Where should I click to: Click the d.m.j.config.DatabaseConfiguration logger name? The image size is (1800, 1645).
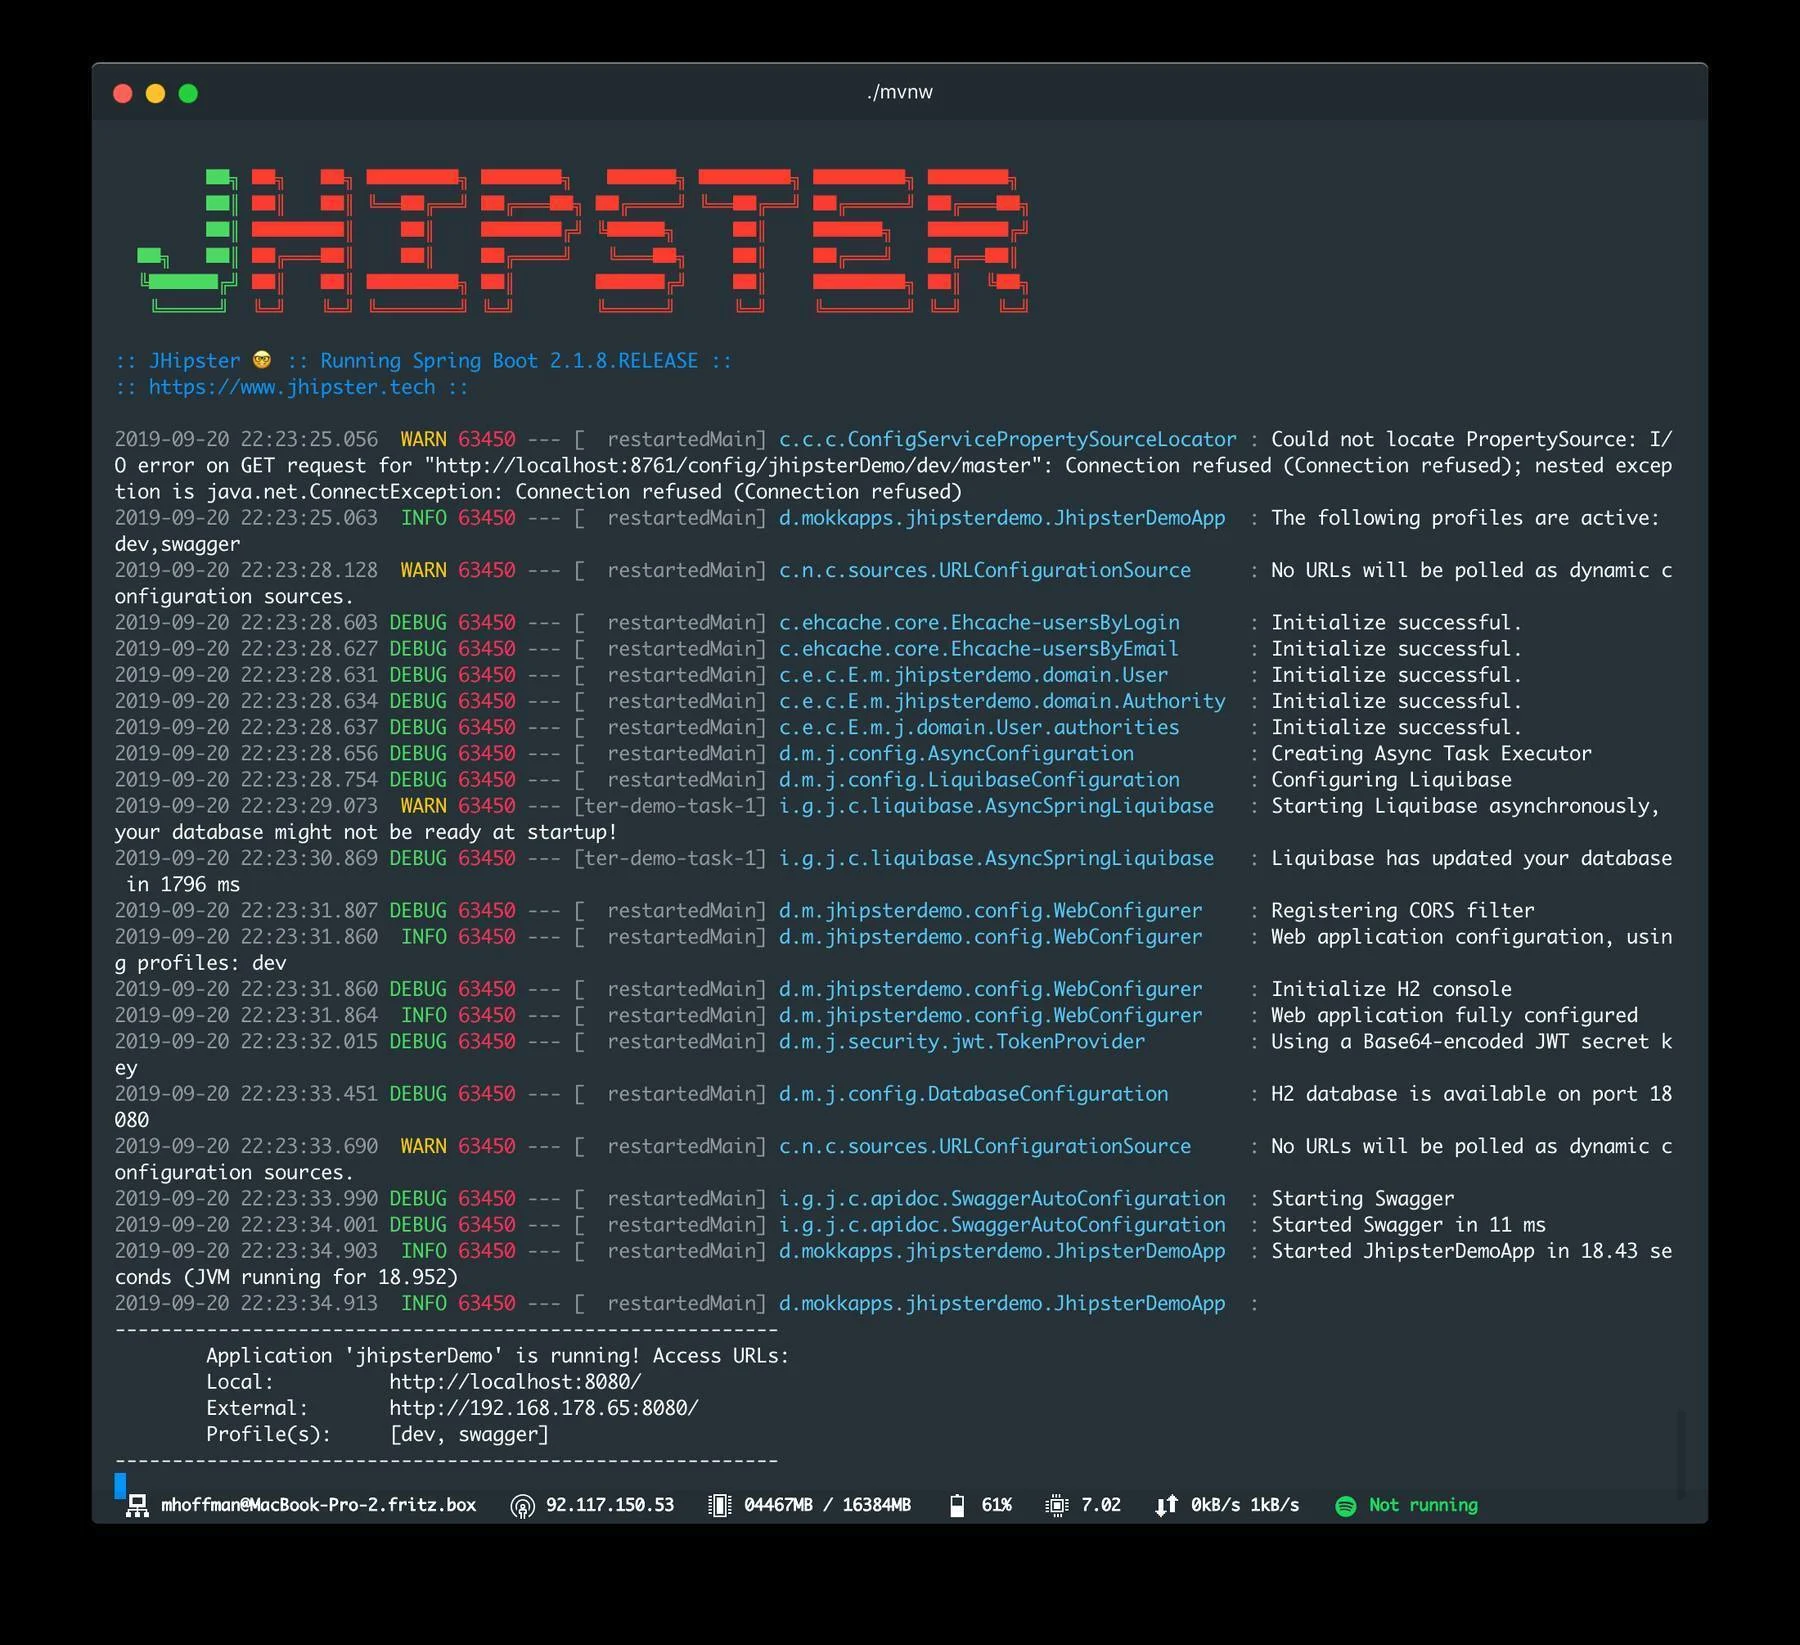coord(974,1094)
